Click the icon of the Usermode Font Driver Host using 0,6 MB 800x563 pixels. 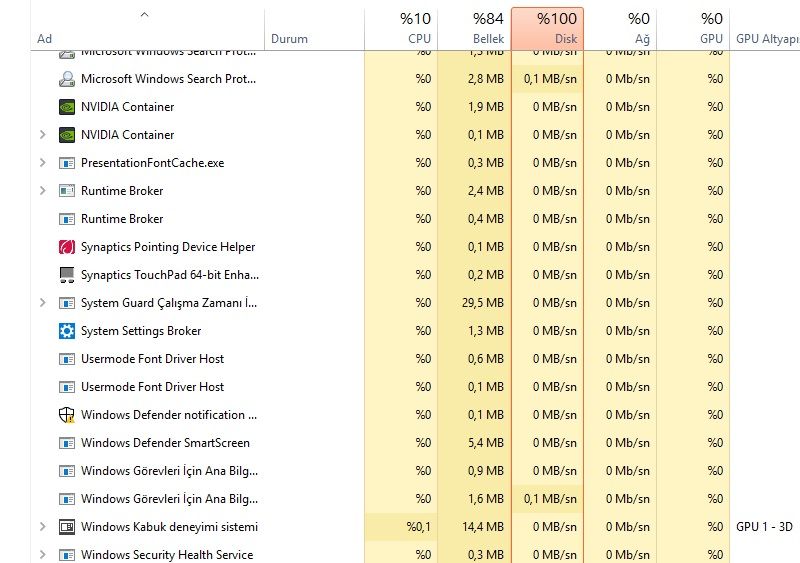click(x=67, y=359)
